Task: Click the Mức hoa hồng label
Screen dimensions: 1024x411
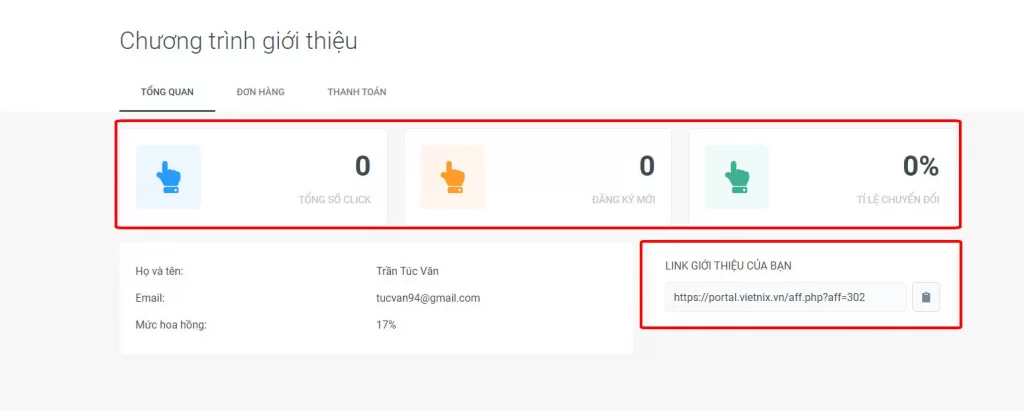Action: pos(171,325)
